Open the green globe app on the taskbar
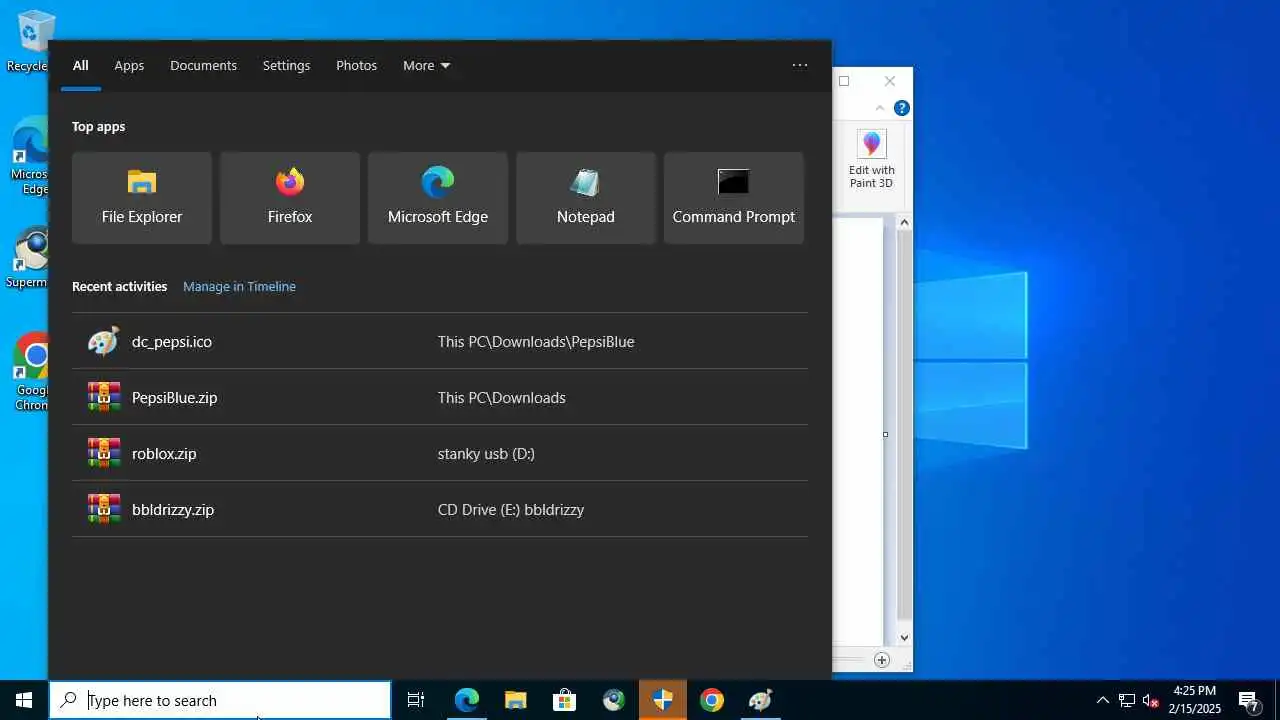The height and width of the screenshot is (720, 1280). click(614, 700)
